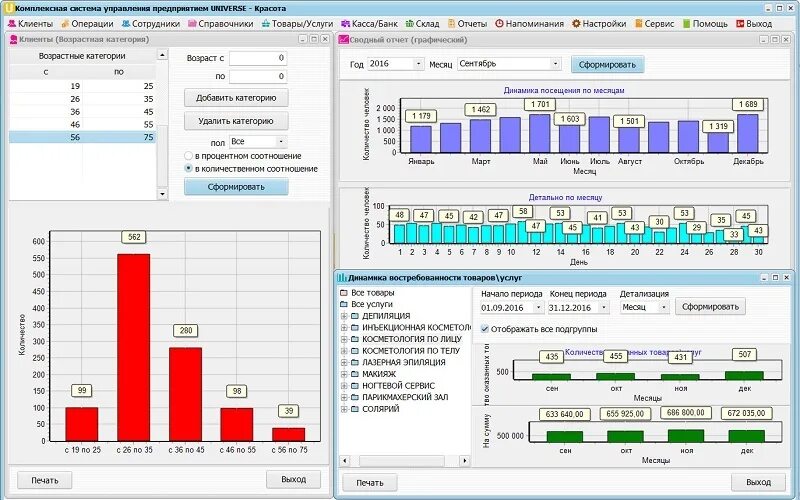Click Сформировать in Сводный отчет window
Screen dimensions: 800x500
(607, 65)
